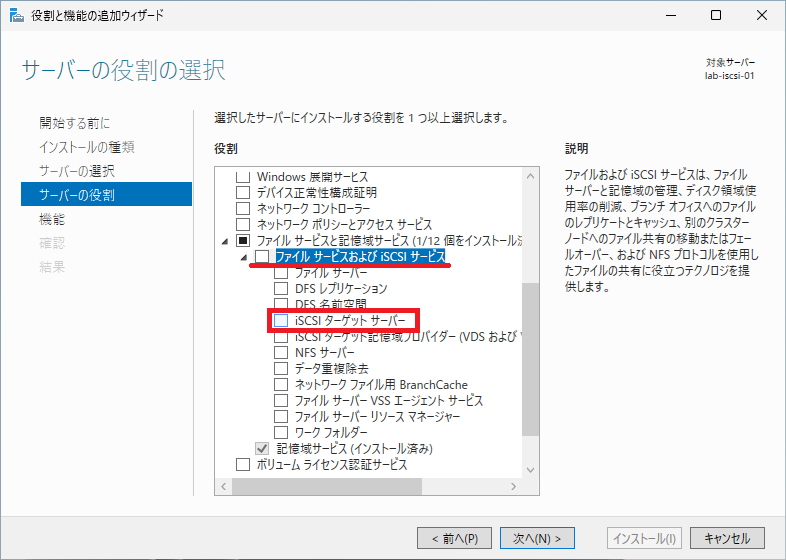Viewport: 786px width, 560px height.
Task: Select NFS サーバー row text
Action: 325,352
